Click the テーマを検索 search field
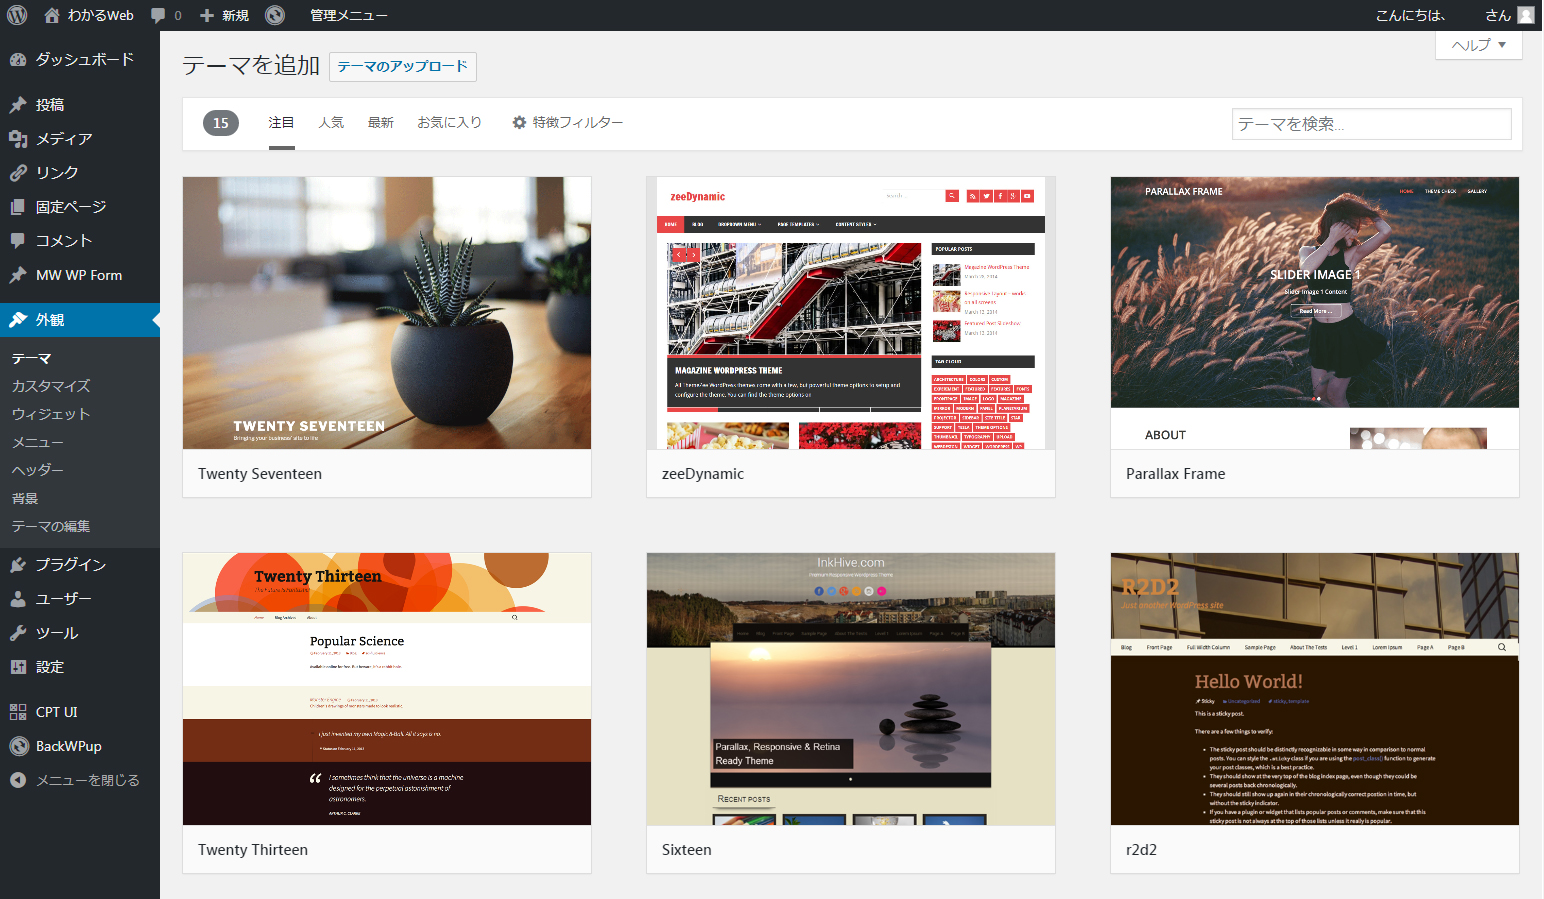The width and height of the screenshot is (1544, 899). pyautogui.click(x=1370, y=124)
